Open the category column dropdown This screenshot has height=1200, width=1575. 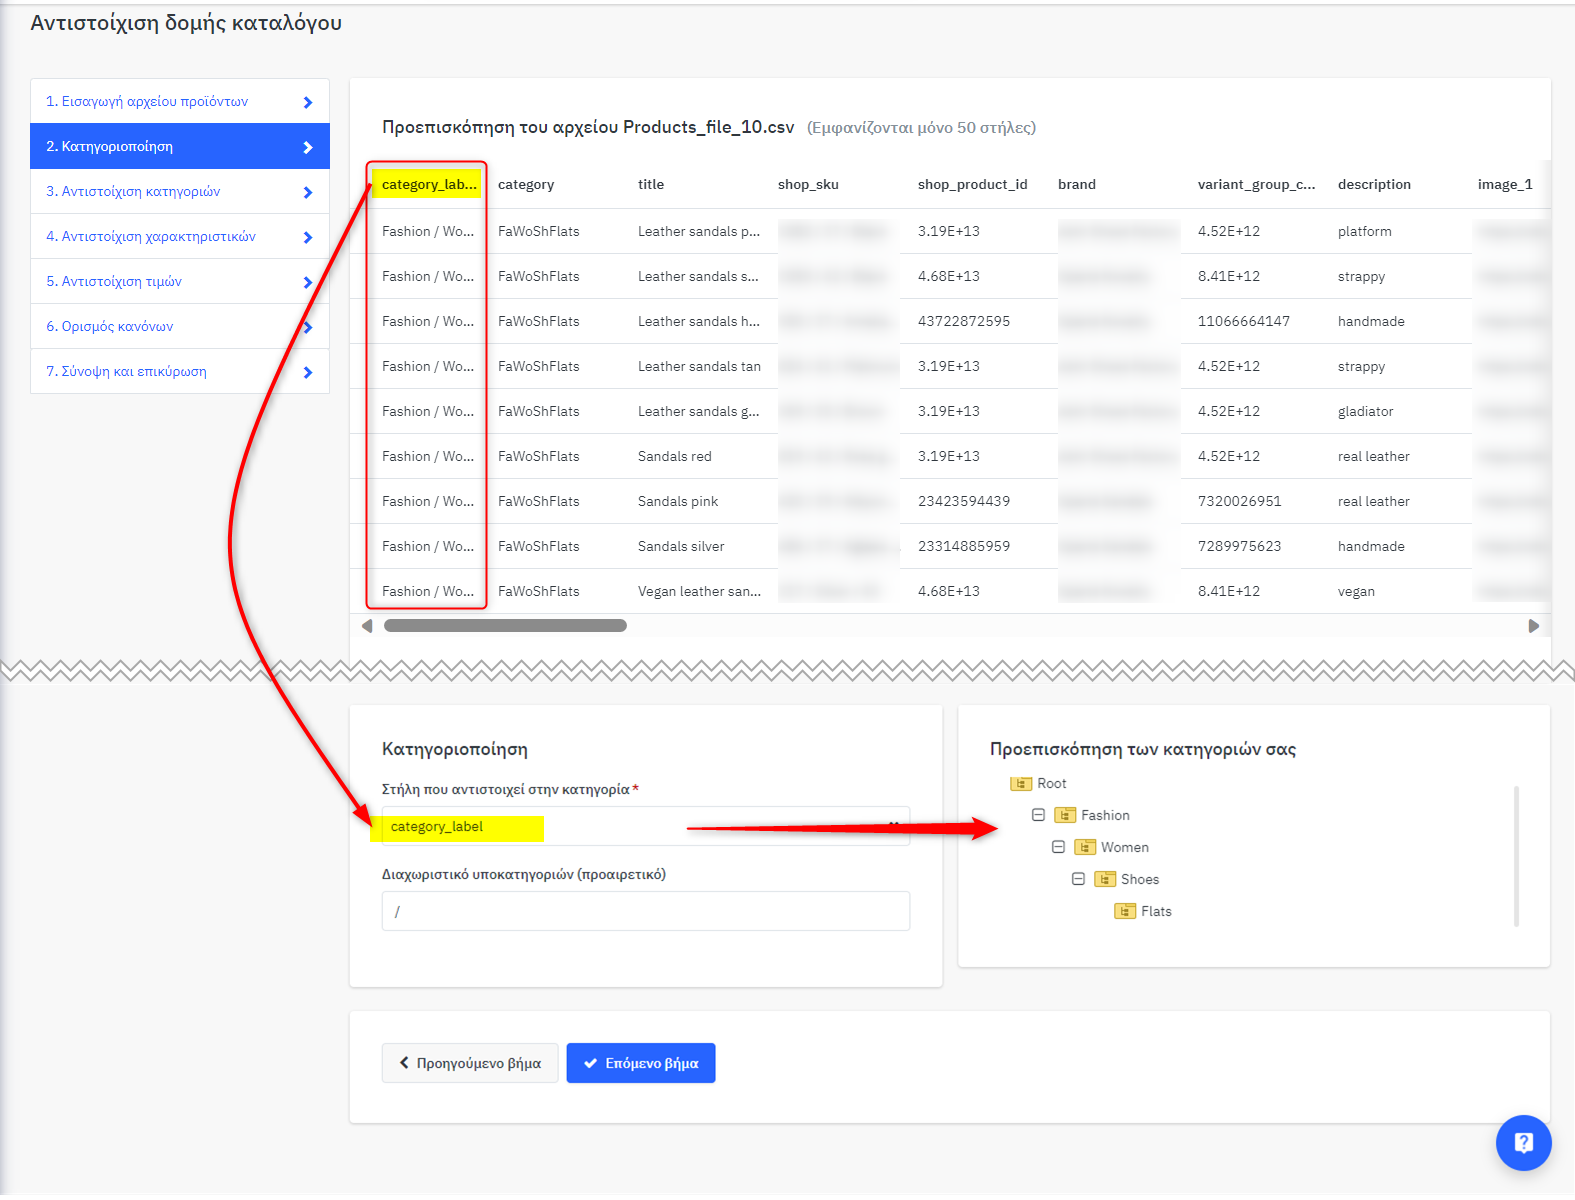[645, 827]
